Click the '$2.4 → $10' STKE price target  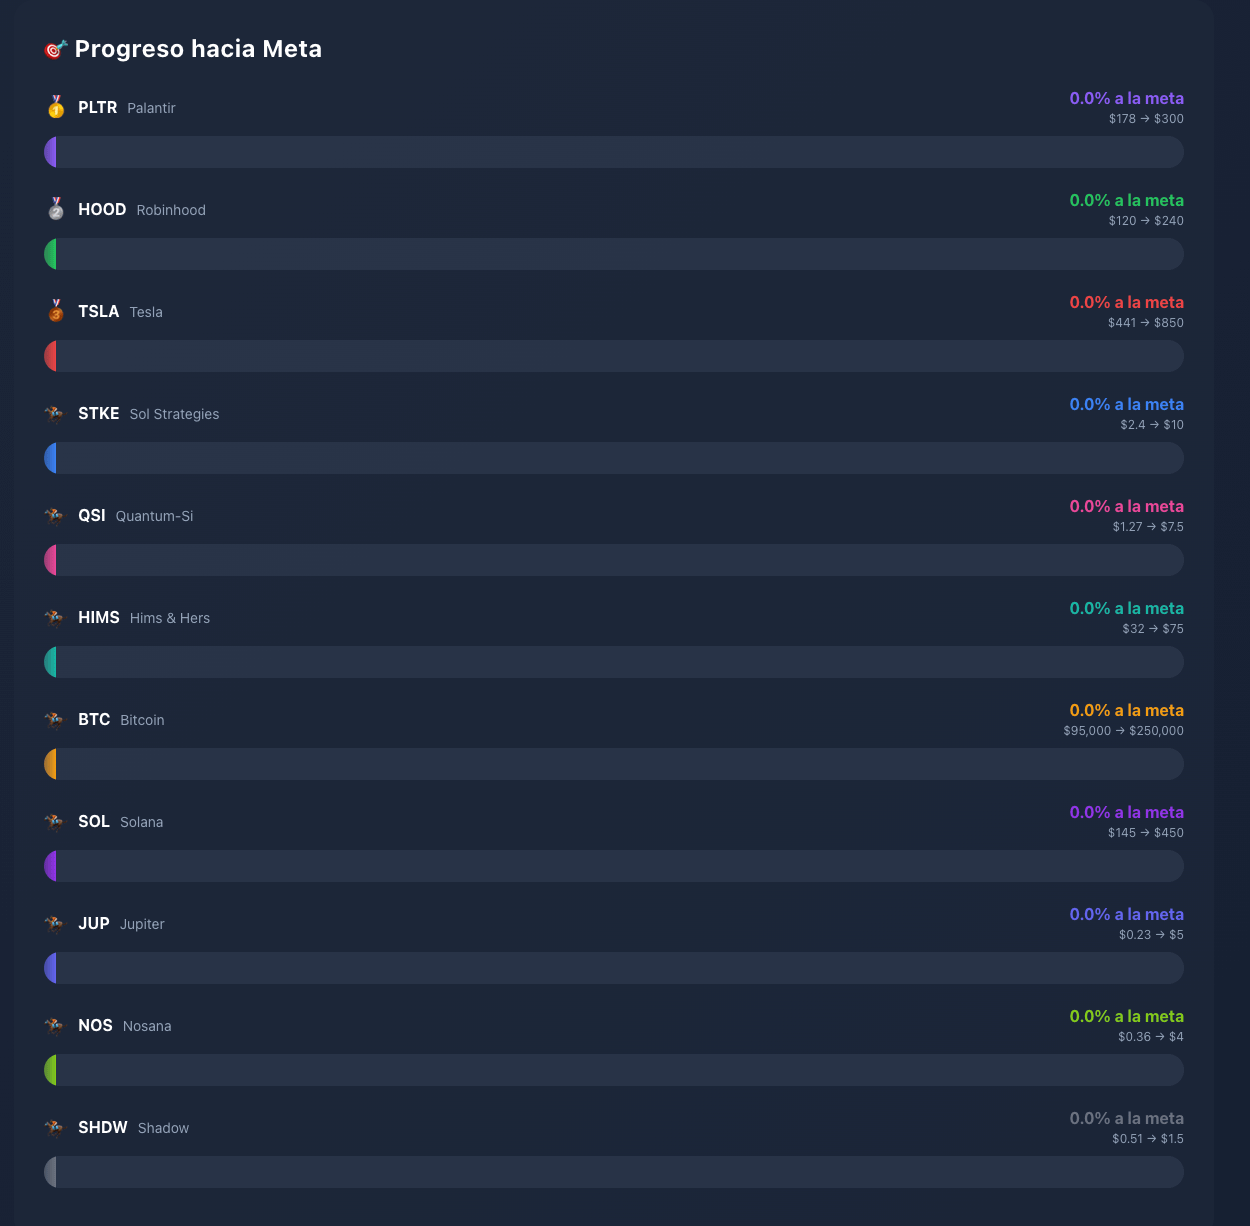click(1152, 425)
